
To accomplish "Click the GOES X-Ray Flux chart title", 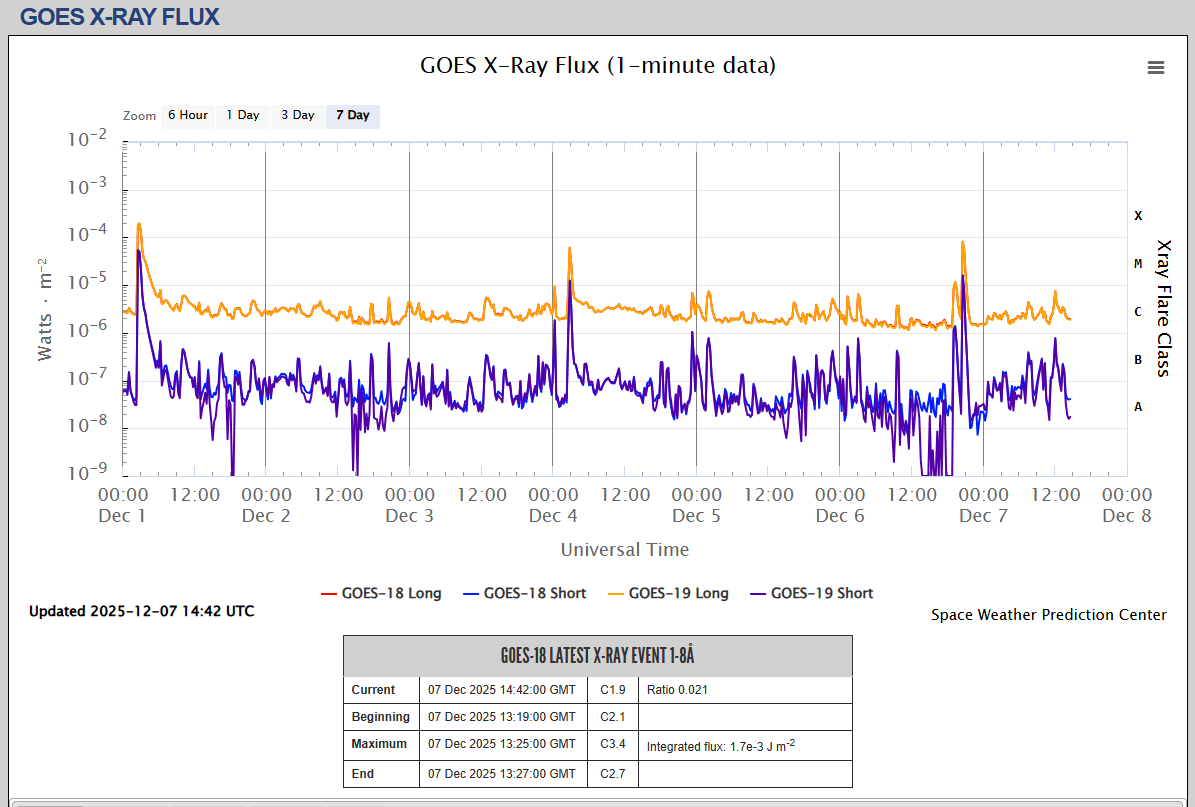I will click(x=597, y=66).
